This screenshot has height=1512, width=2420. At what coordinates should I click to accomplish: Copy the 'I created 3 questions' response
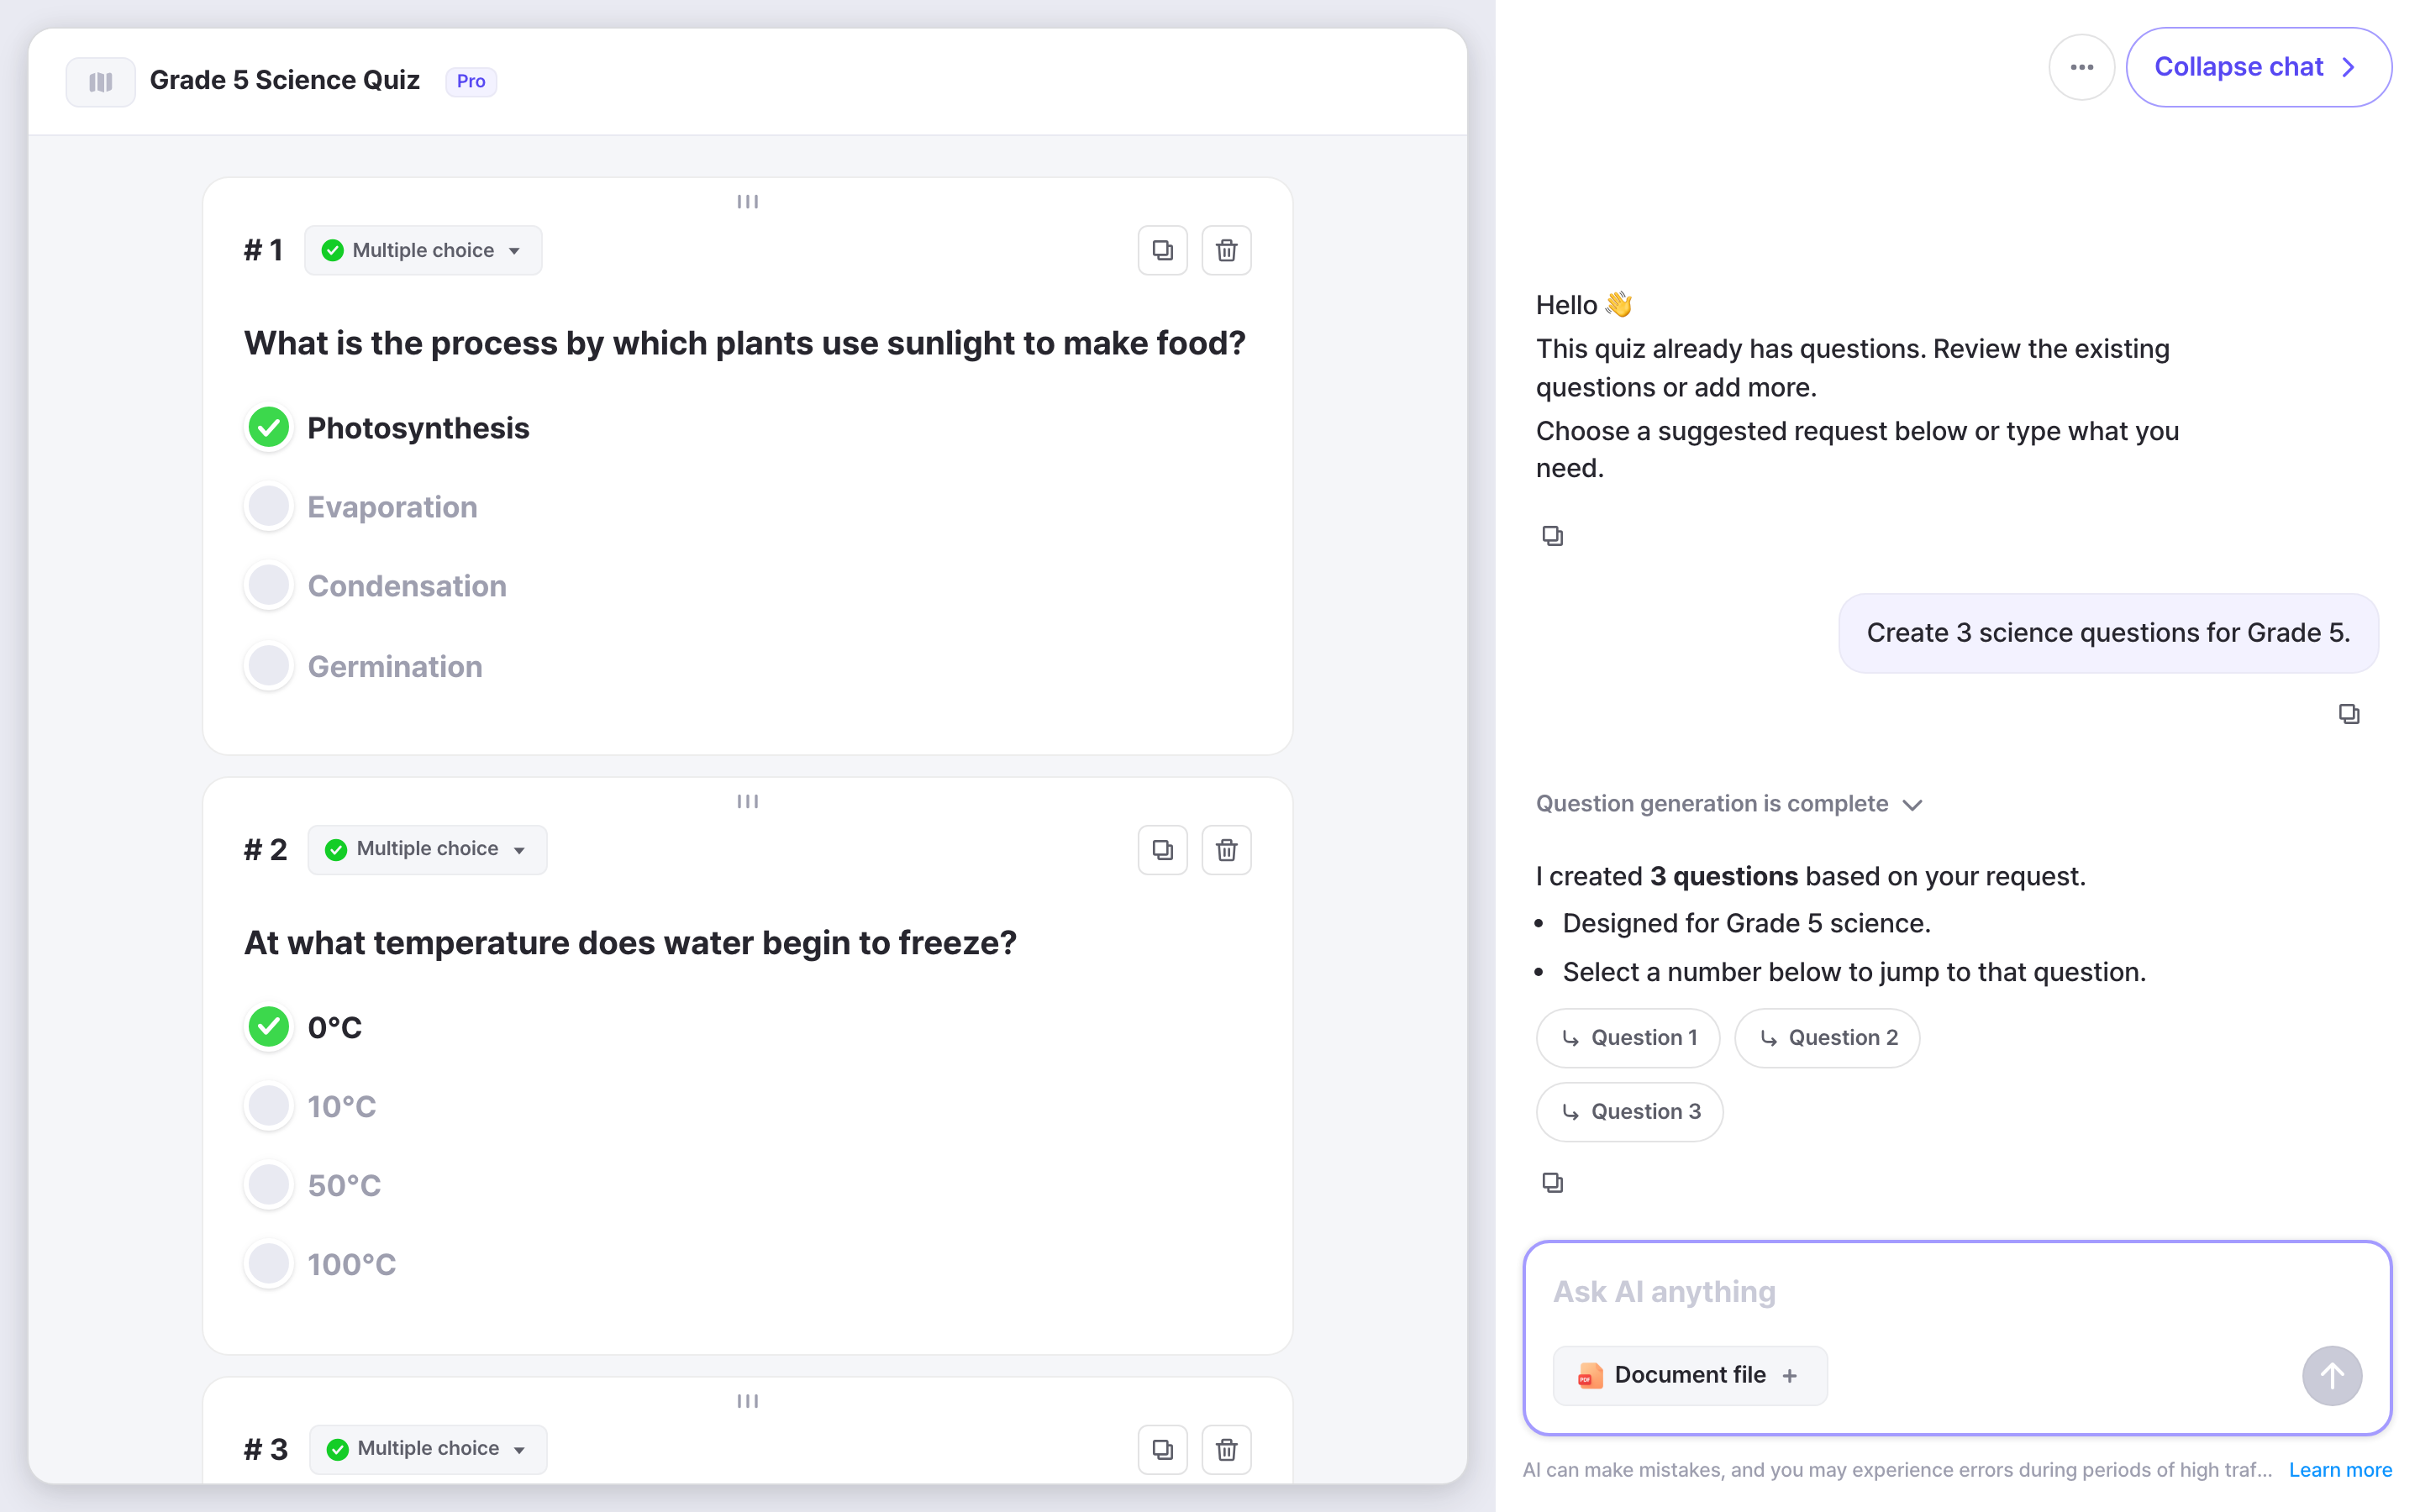1552,1183
